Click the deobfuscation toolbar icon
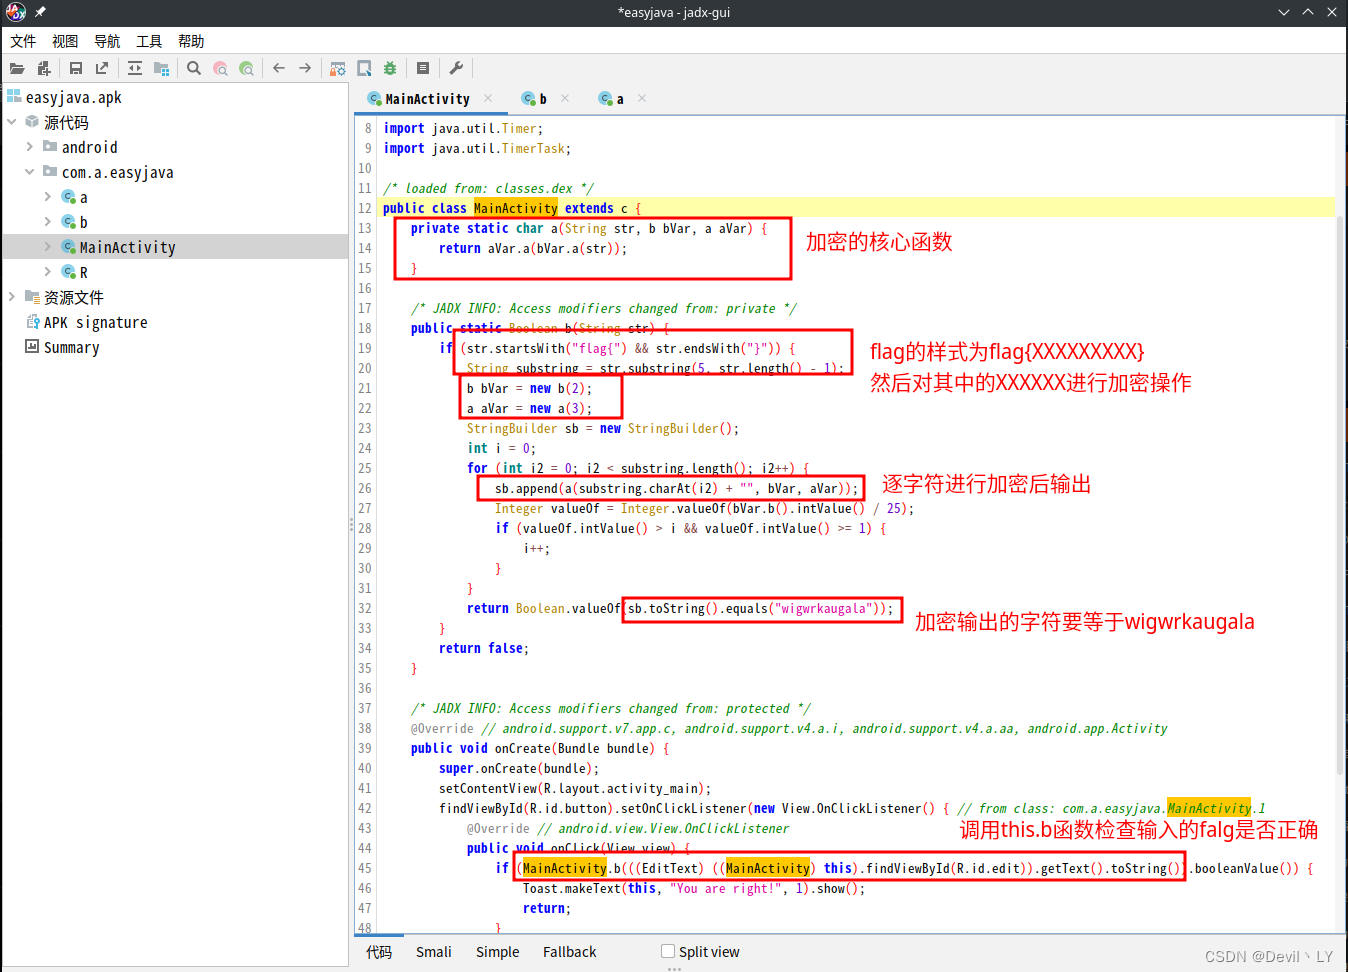Viewport: 1348px width, 972px height. tap(338, 68)
